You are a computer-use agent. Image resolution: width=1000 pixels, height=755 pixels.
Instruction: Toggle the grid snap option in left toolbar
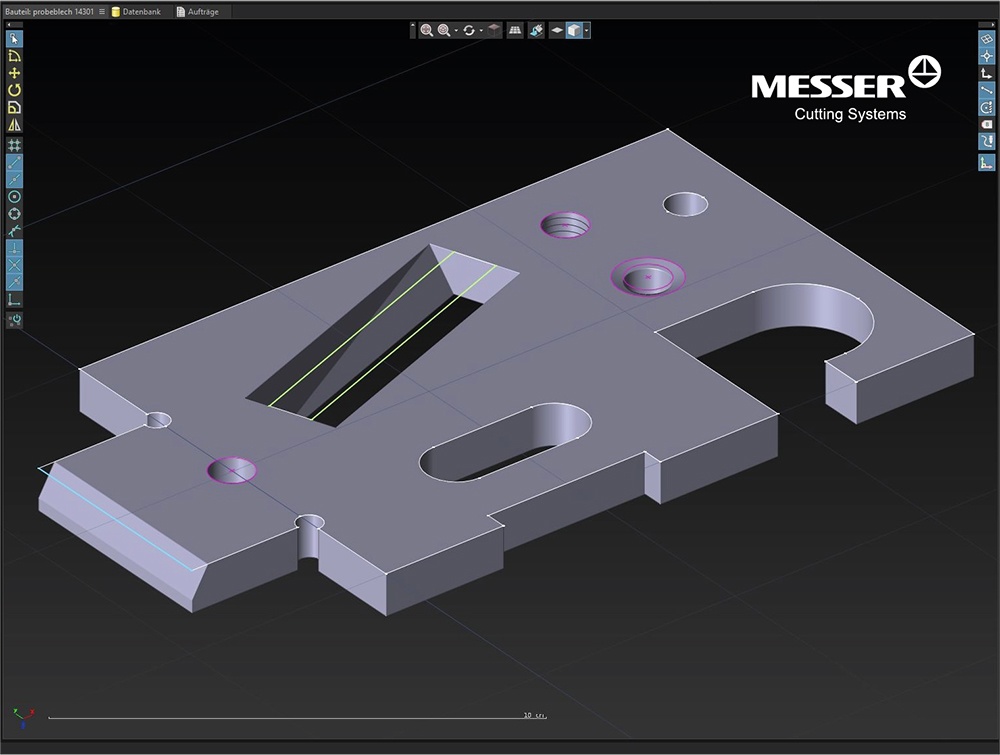coord(14,145)
